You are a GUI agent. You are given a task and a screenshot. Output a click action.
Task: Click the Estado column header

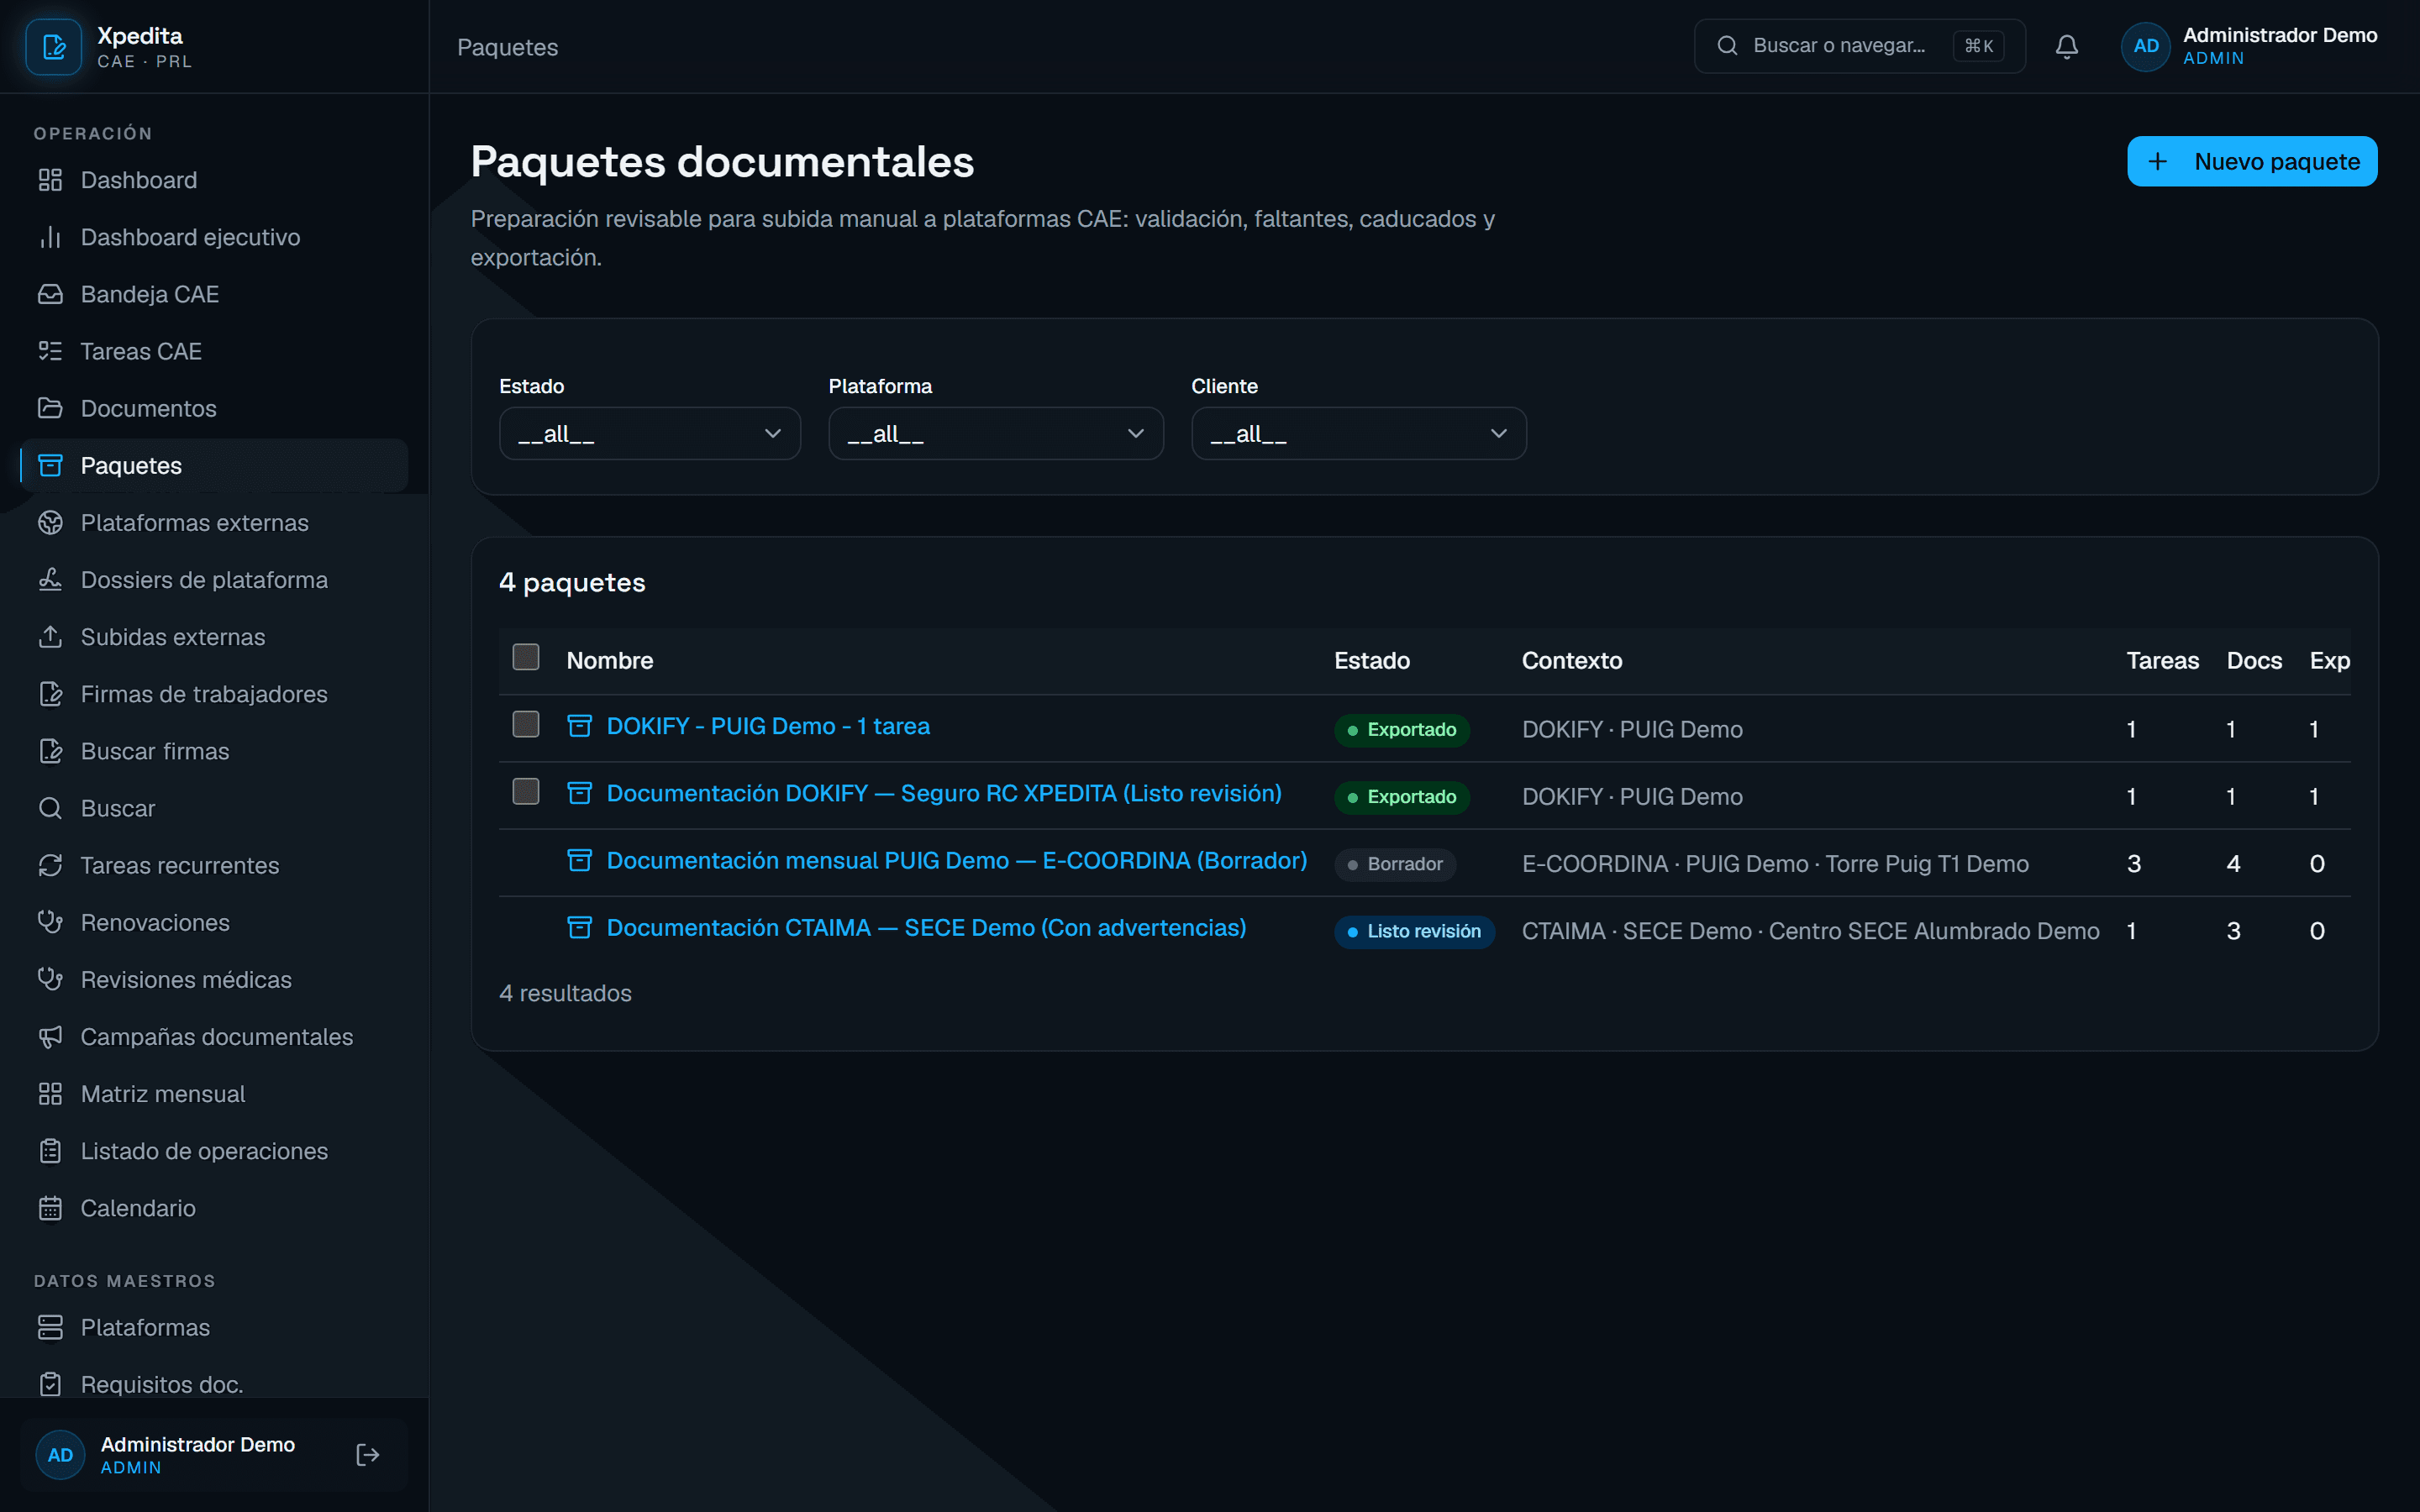click(x=1372, y=660)
